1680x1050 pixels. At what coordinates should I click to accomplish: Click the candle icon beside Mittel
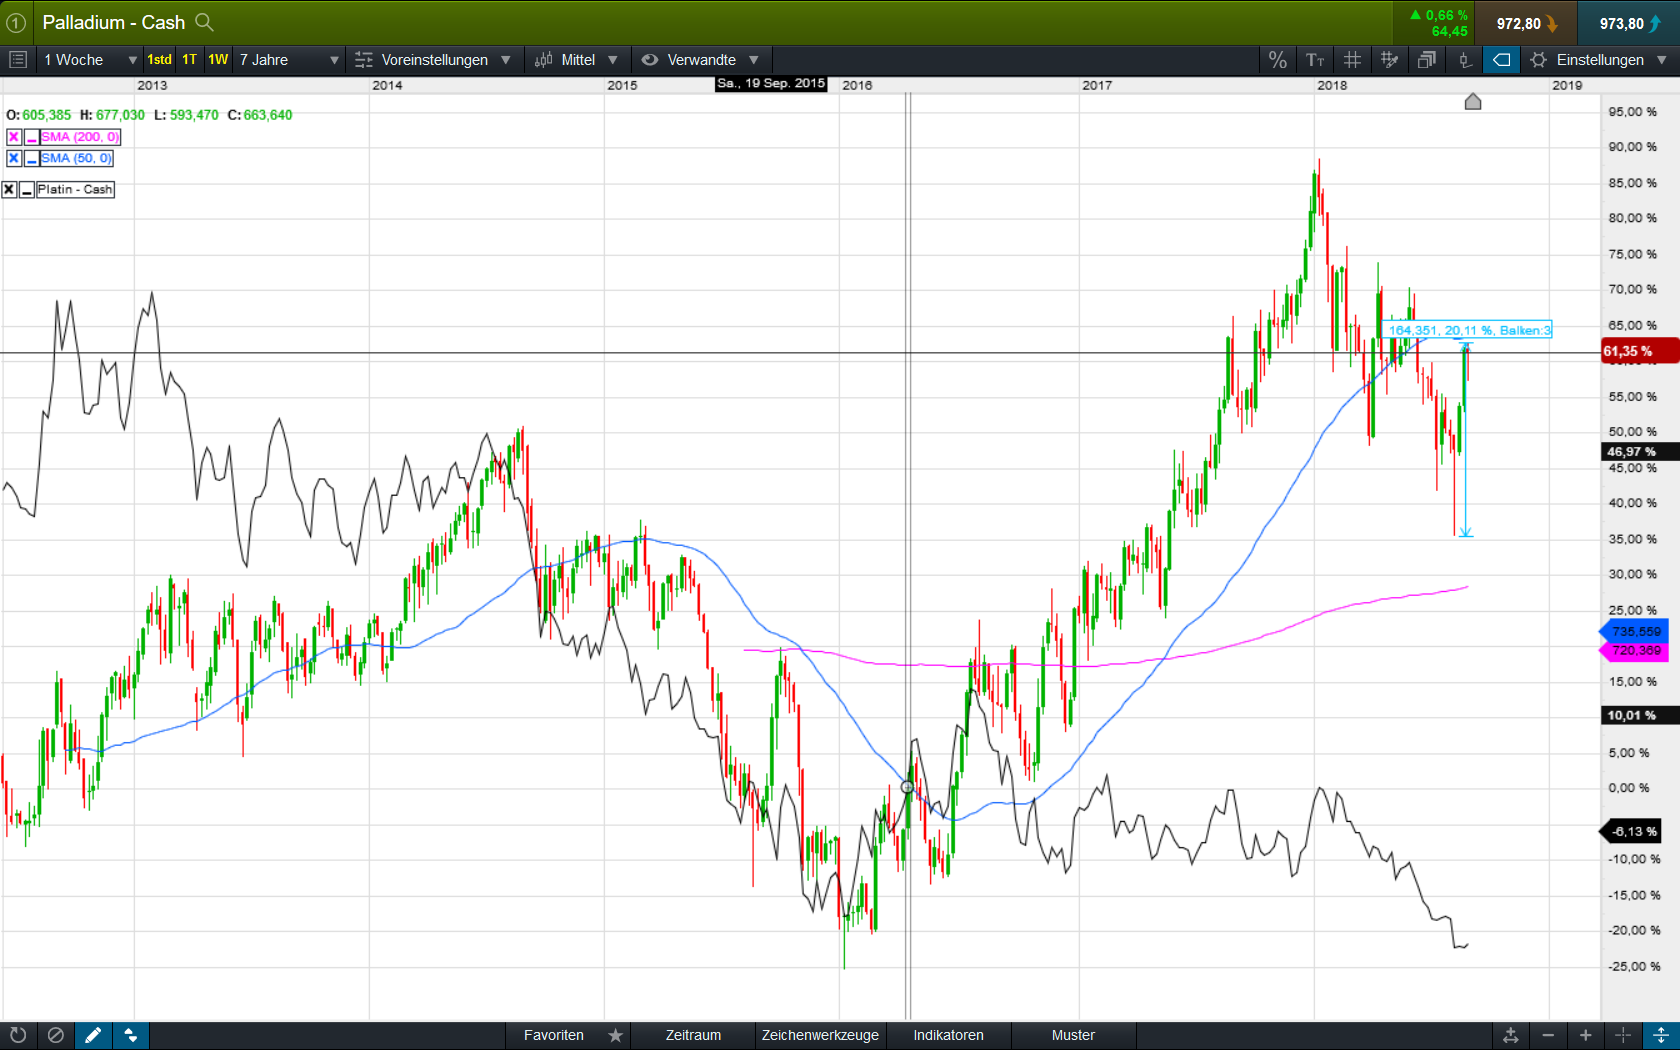[x=544, y=60]
